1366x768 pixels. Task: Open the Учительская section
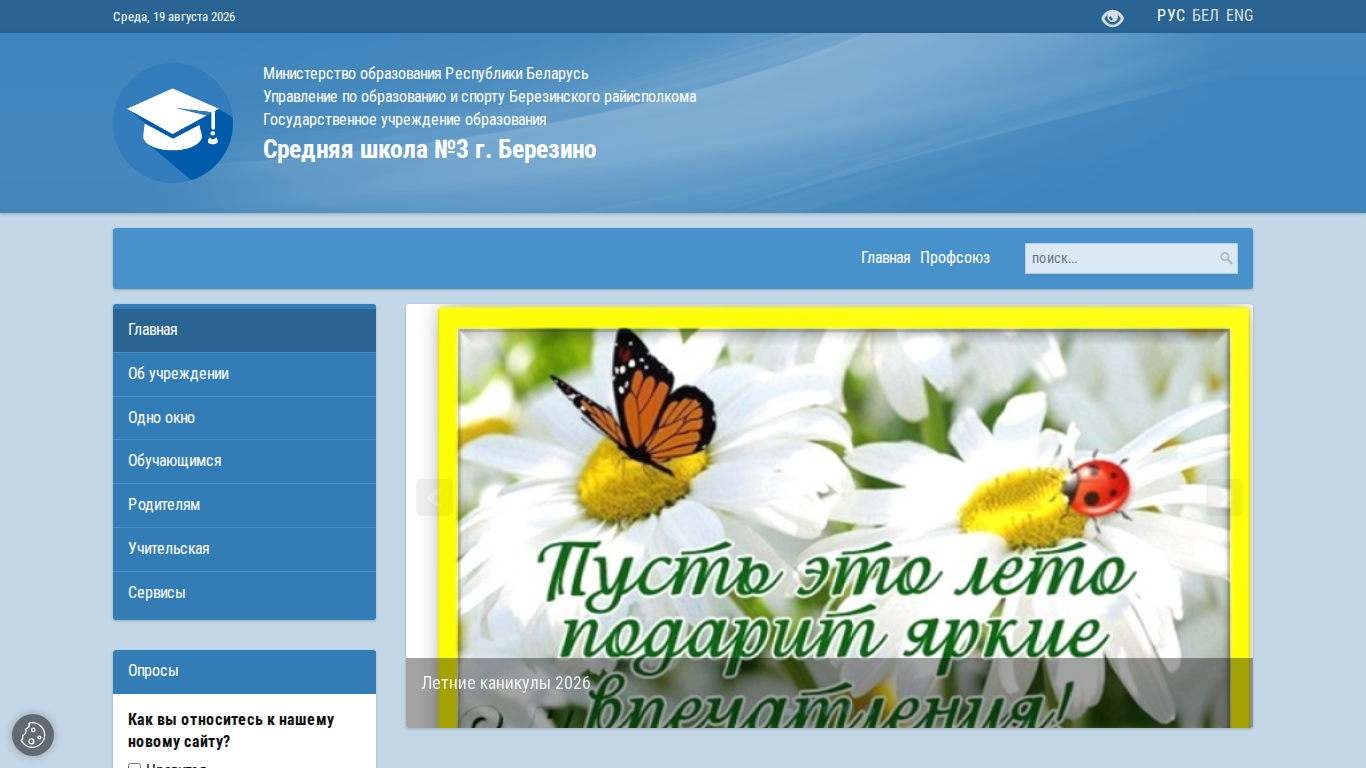click(x=244, y=549)
